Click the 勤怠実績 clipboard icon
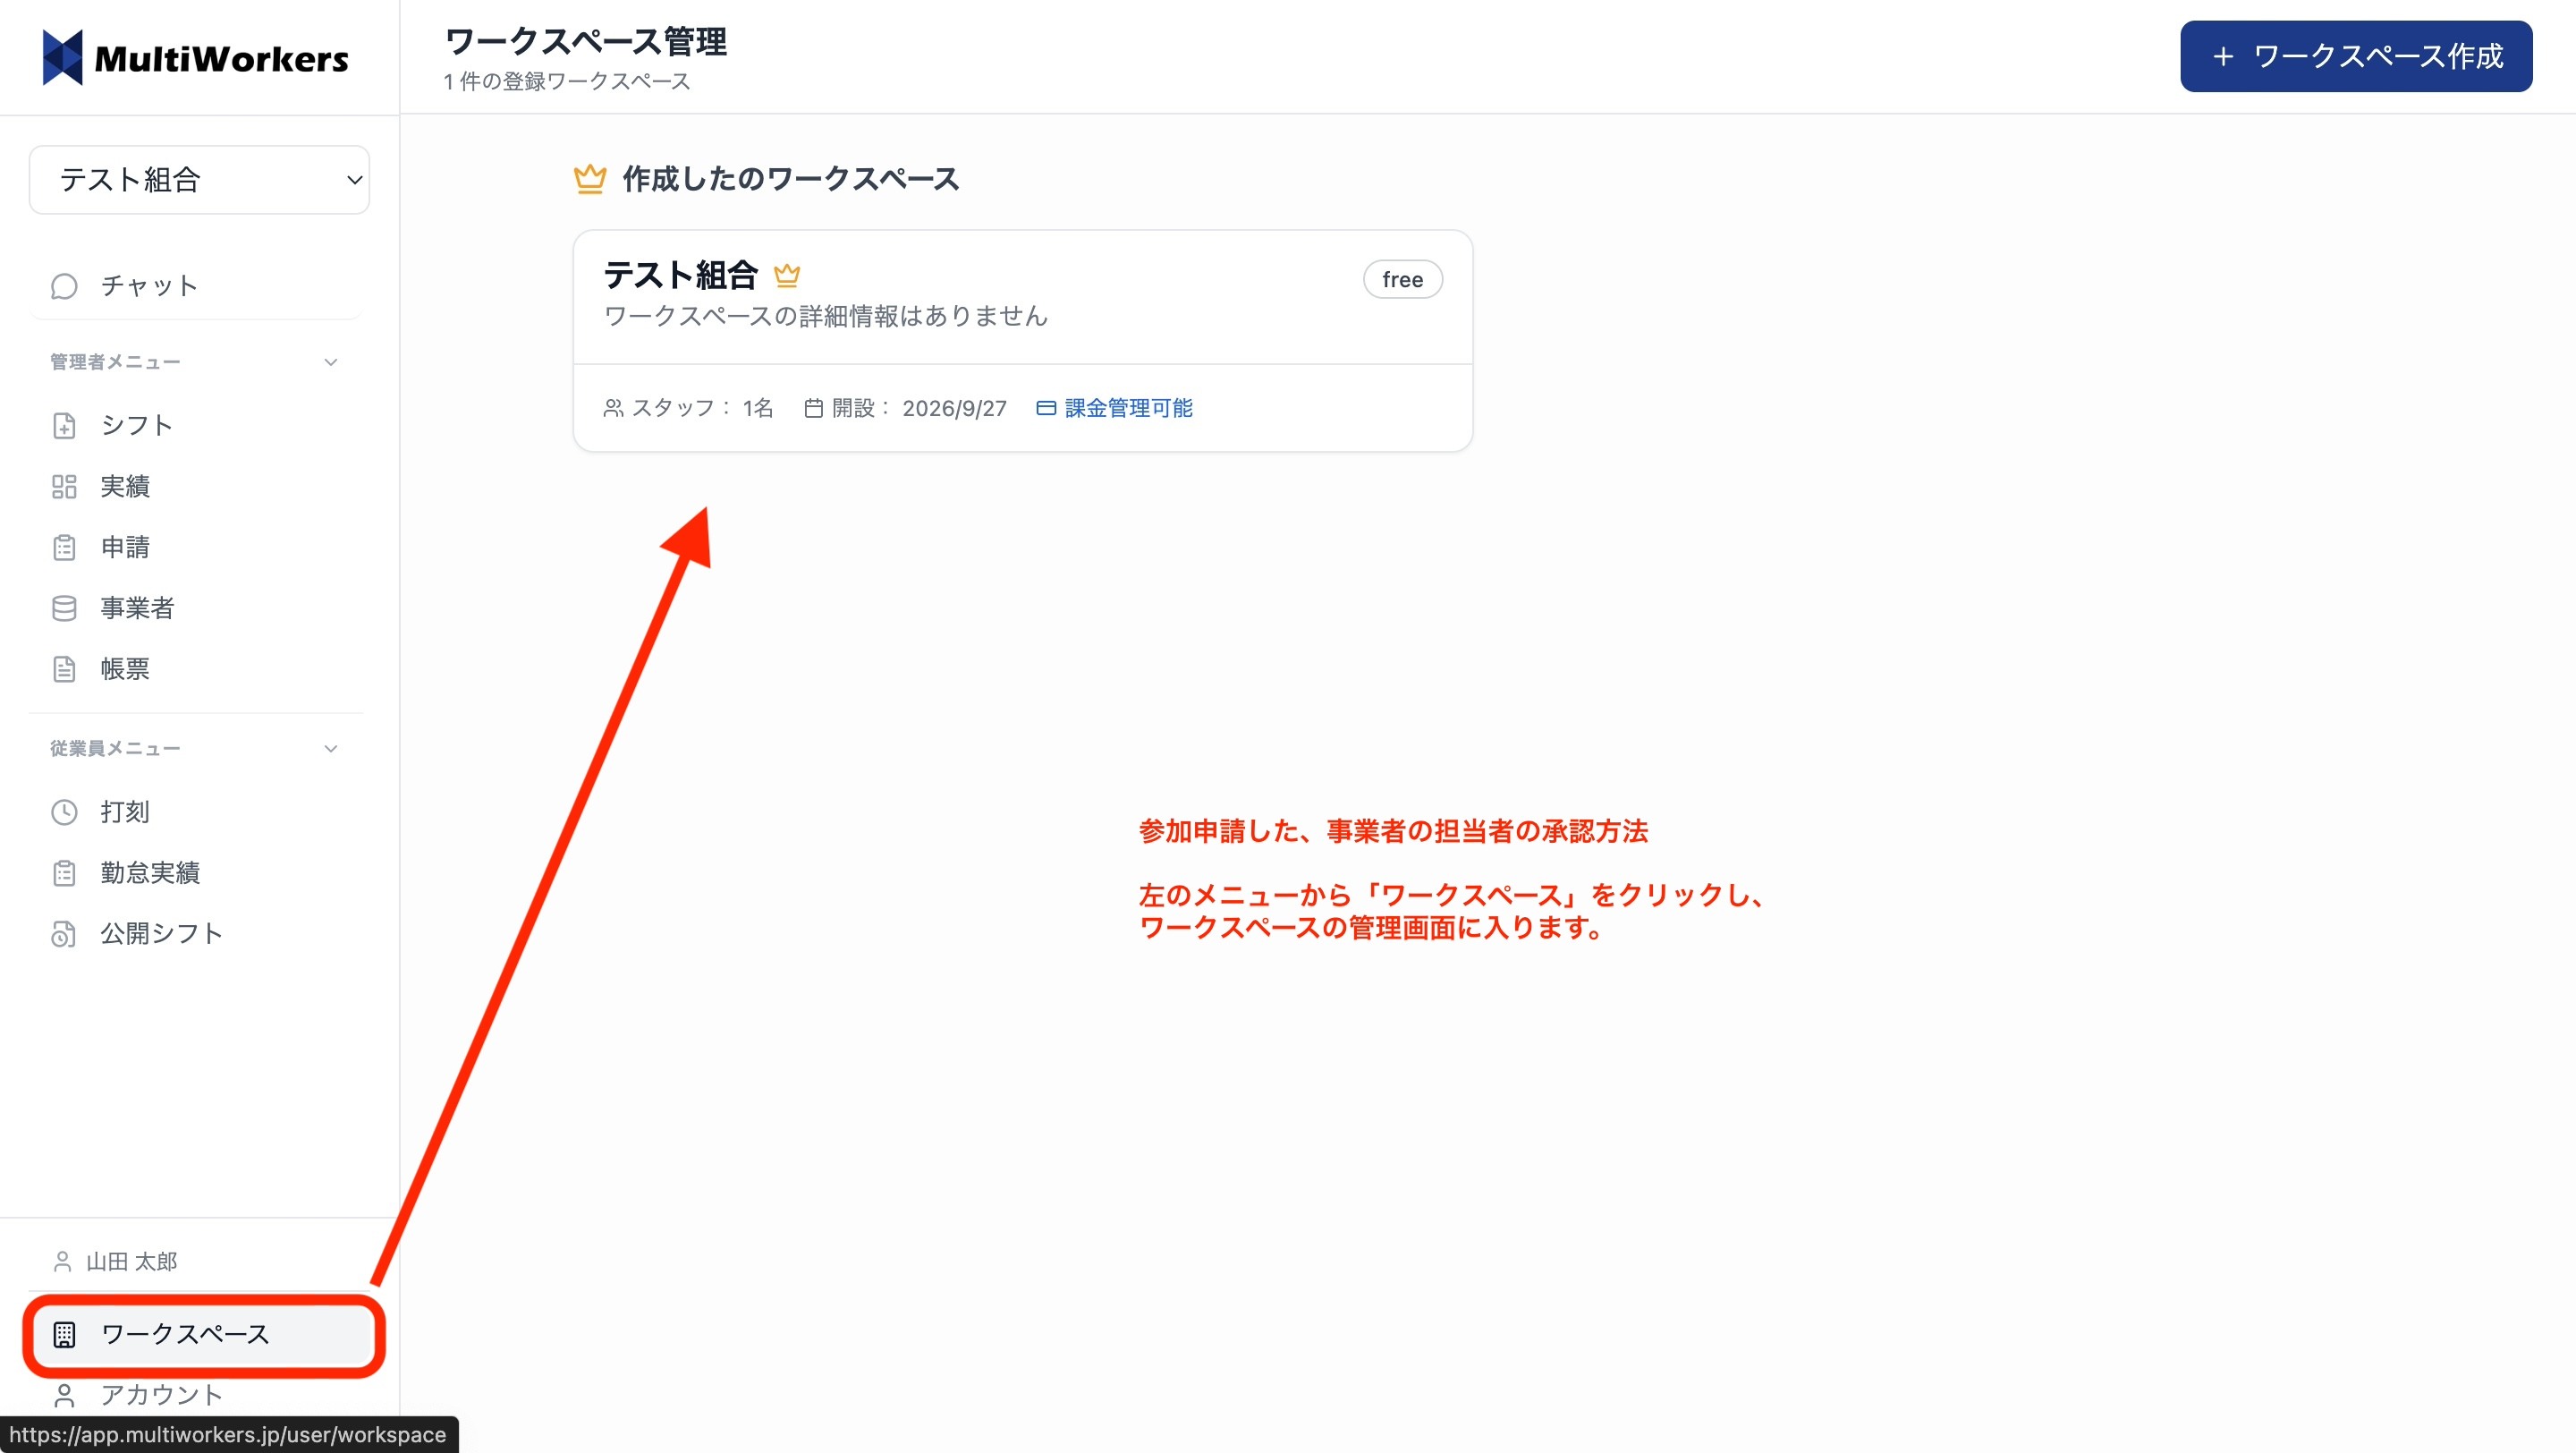This screenshot has width=2576, height=1453. tap(64, 873)
